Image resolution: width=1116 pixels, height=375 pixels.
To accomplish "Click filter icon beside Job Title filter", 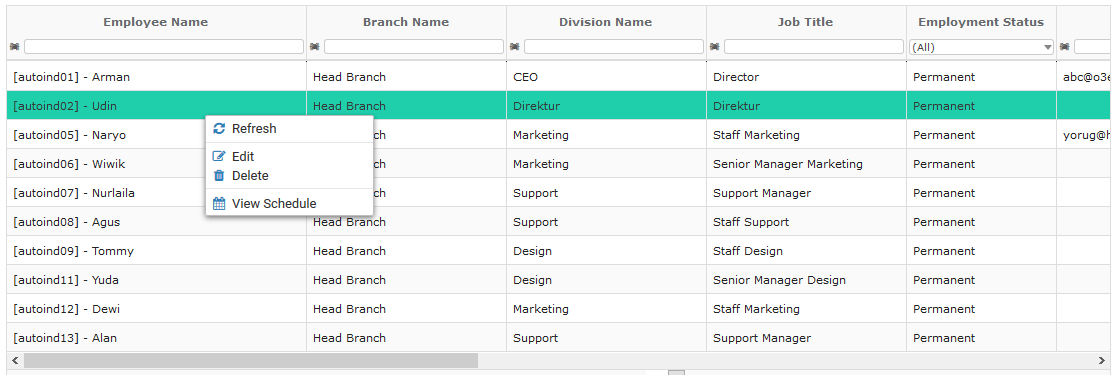I will tap(715, 46).
